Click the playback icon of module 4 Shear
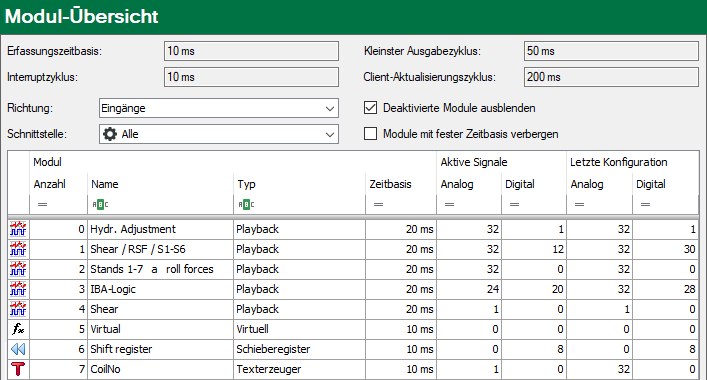This screenshot has width=707, height=380. click(18, 309)
